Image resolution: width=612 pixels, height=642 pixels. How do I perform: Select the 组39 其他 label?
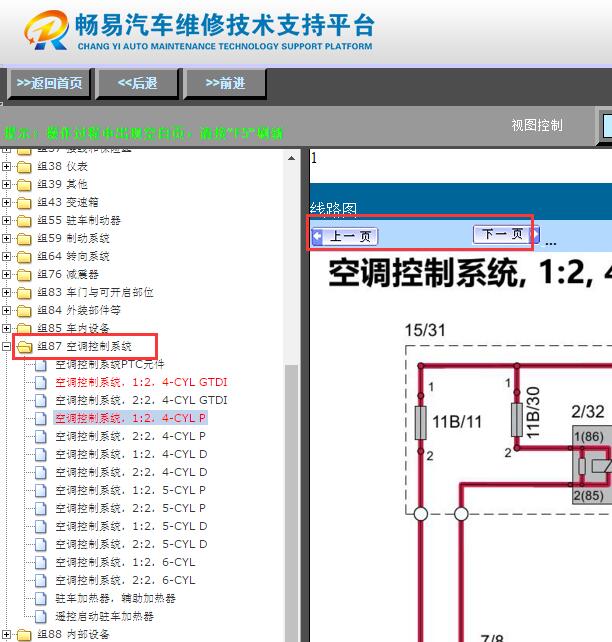[x=62, y=184]
